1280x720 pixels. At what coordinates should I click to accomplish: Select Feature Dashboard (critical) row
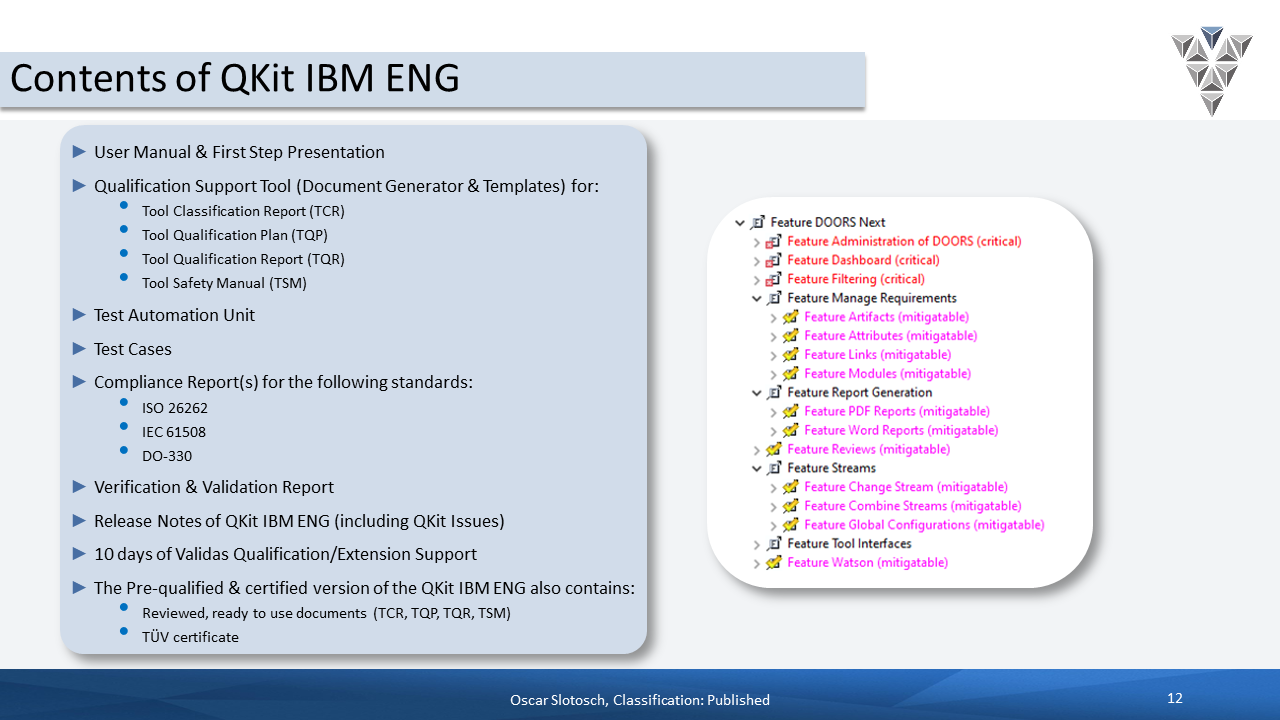pos(863,260)
